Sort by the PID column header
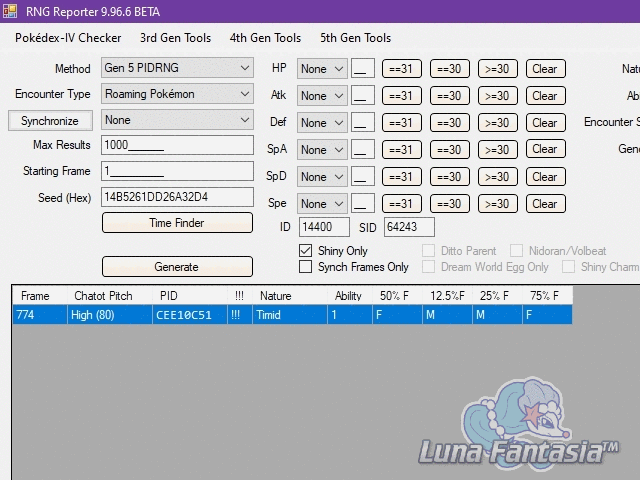Viewport: 640px width, 480px height. pyautogui.click(x=189, y=296)
